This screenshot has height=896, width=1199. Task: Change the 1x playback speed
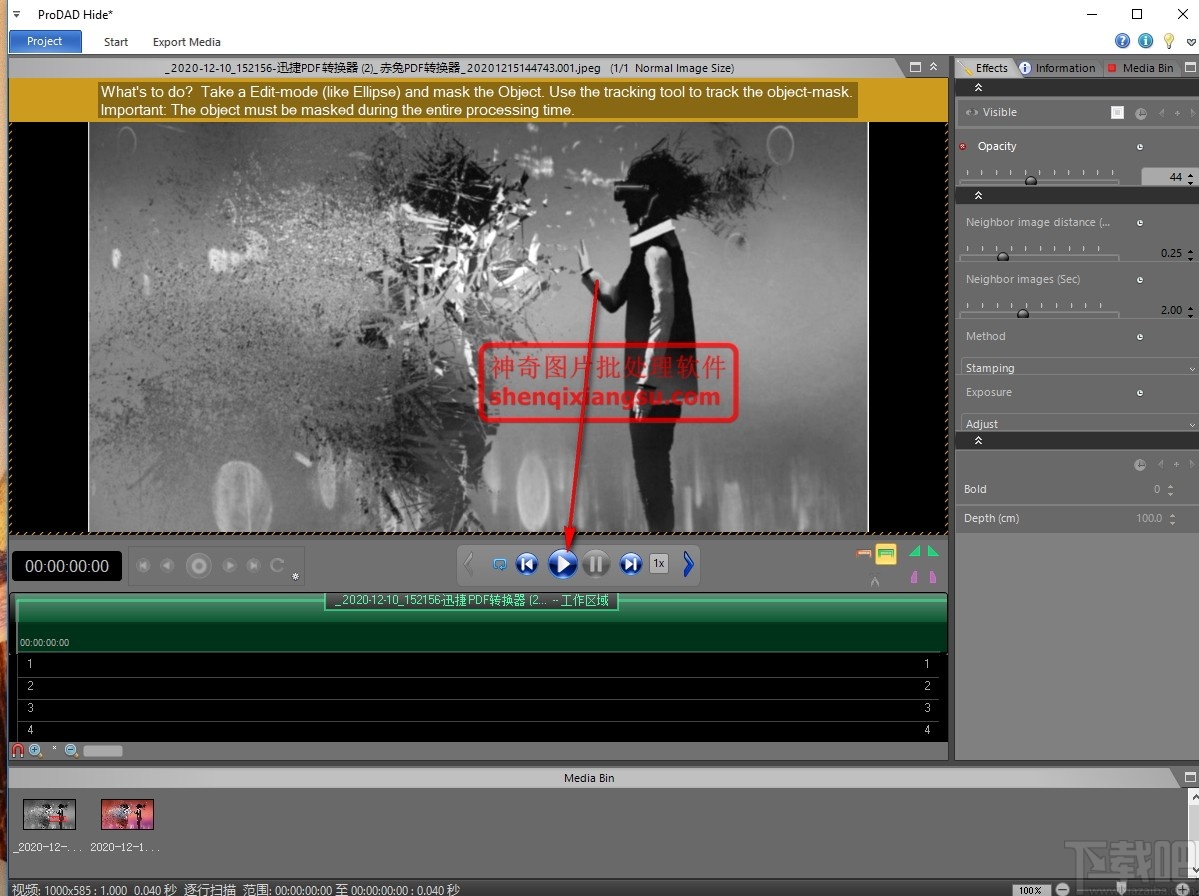[x=658, y=563]
